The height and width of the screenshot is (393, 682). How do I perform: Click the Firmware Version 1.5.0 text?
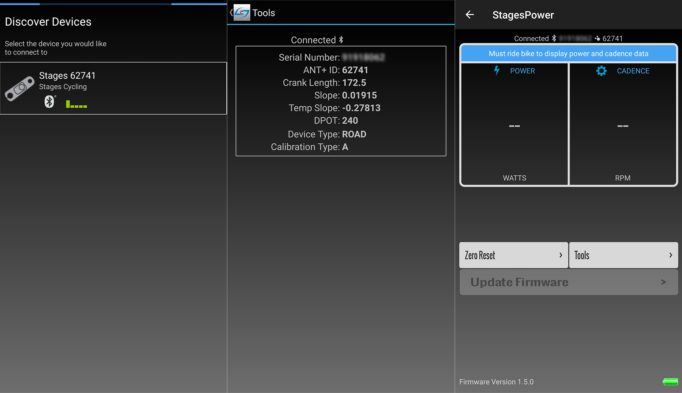click(496, 382)
